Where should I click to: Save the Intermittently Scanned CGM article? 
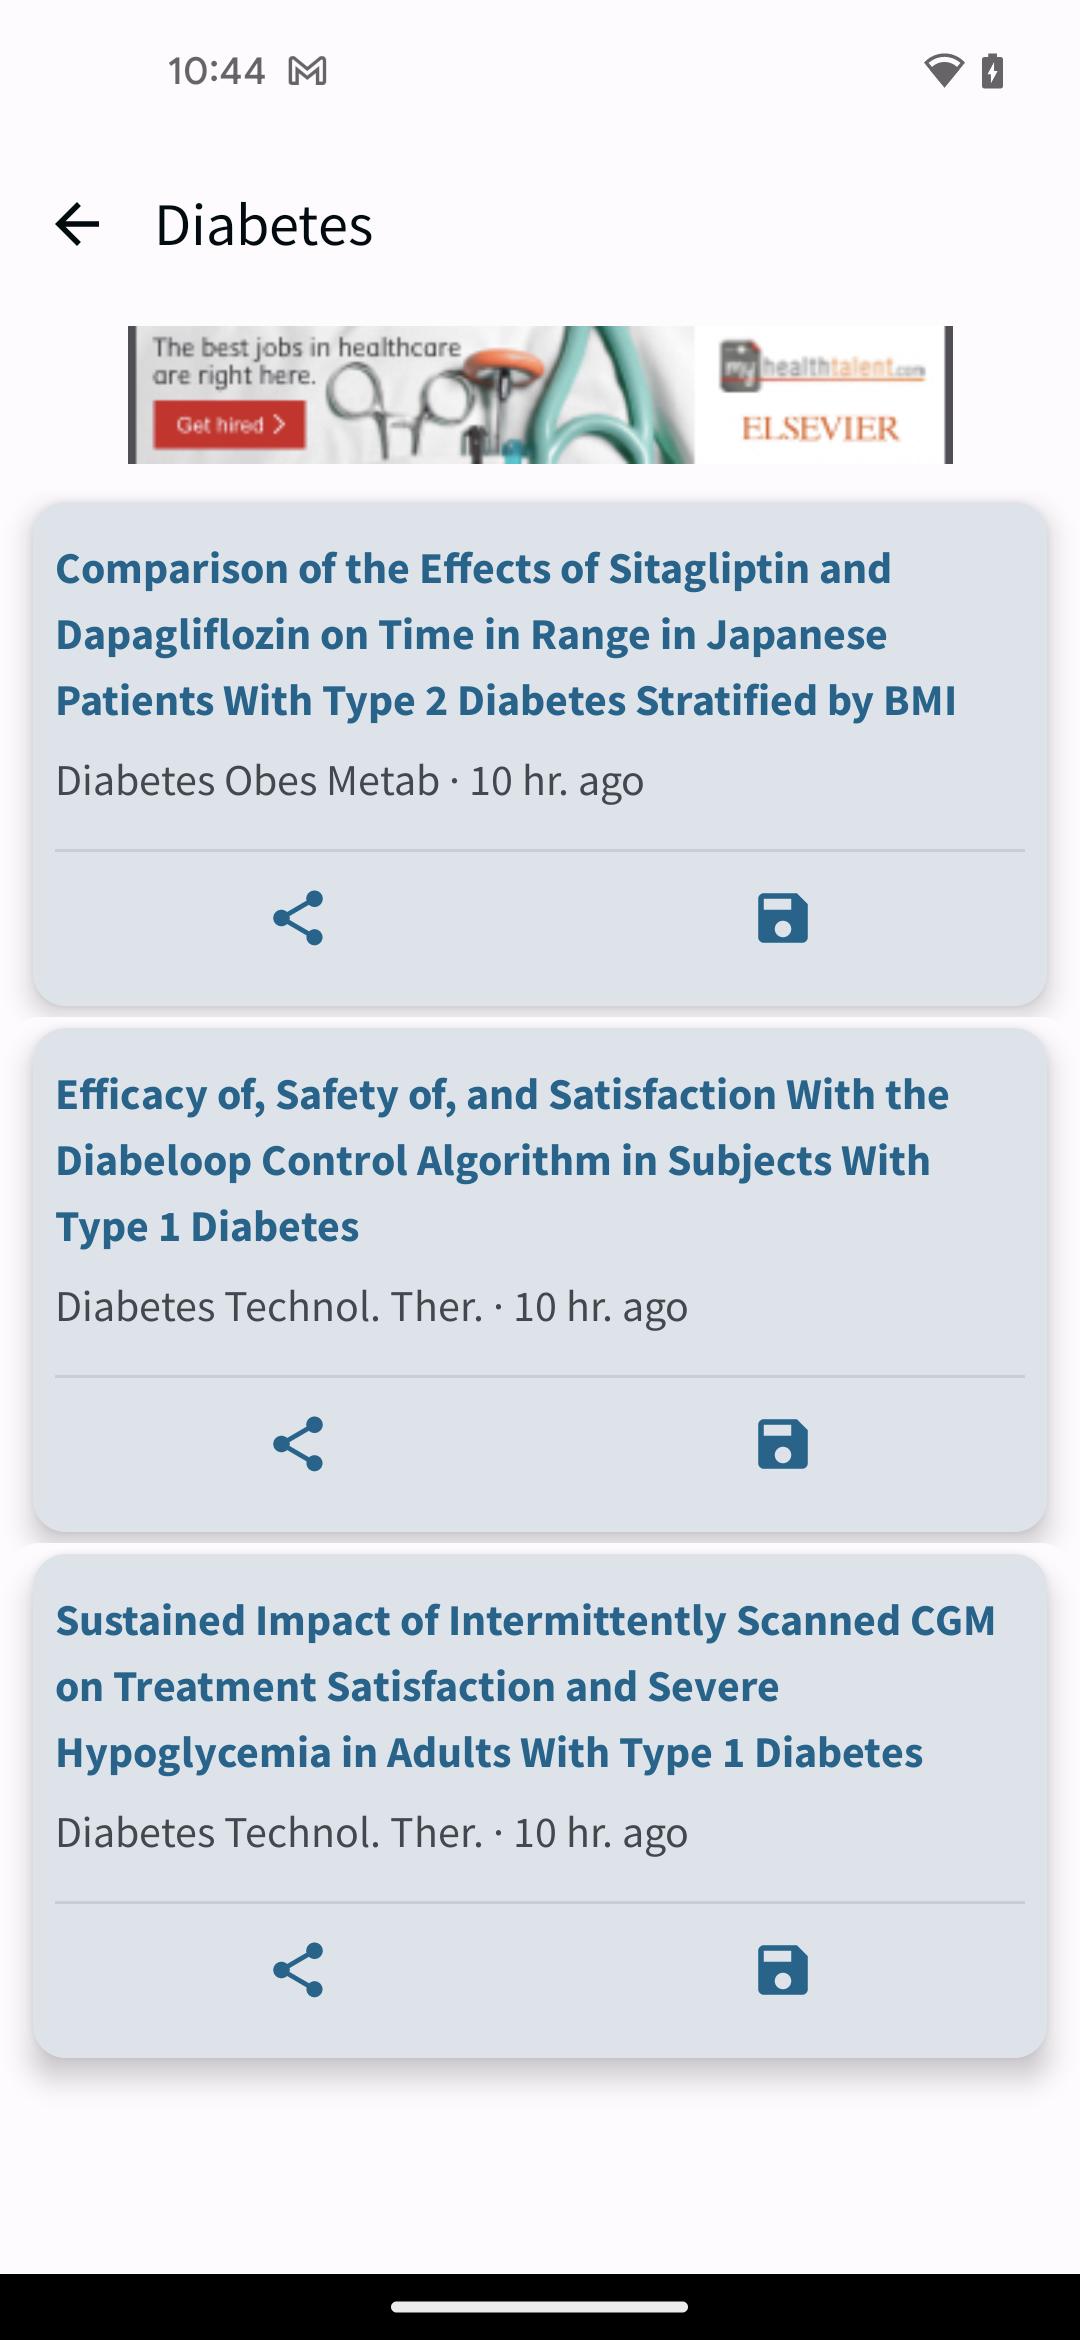click(782, 1970)
